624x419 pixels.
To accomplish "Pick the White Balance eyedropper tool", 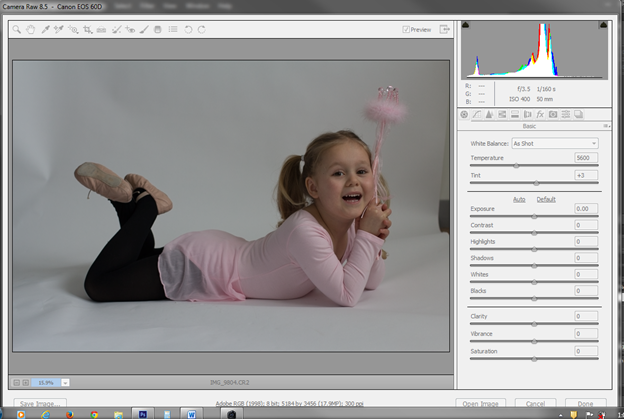I will 46,30.
